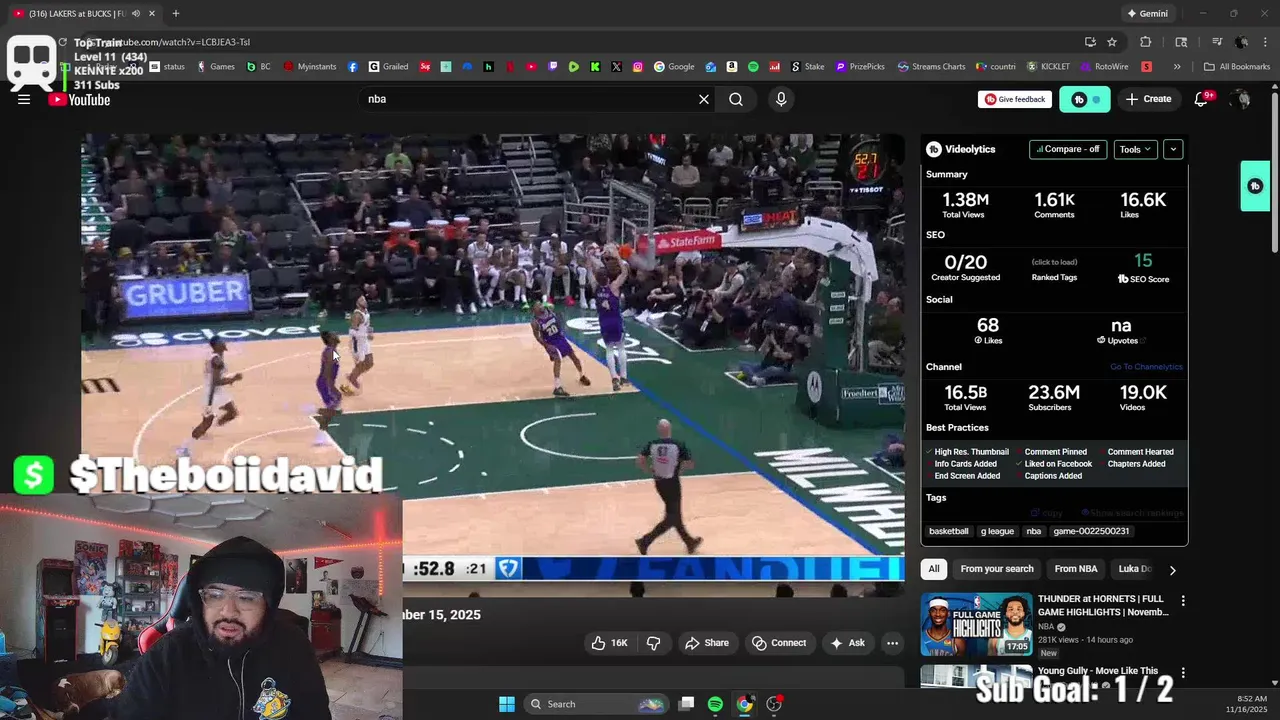Open the RotoWire bookmark
Screen dimensions: 1280x720
coord(1104,67)
